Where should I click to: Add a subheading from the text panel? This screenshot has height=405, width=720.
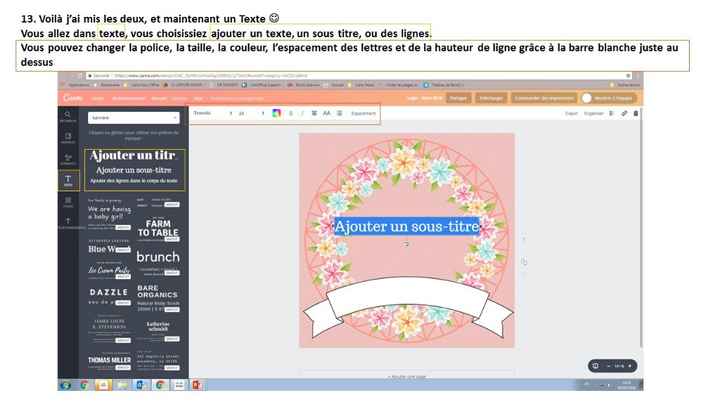134,170
